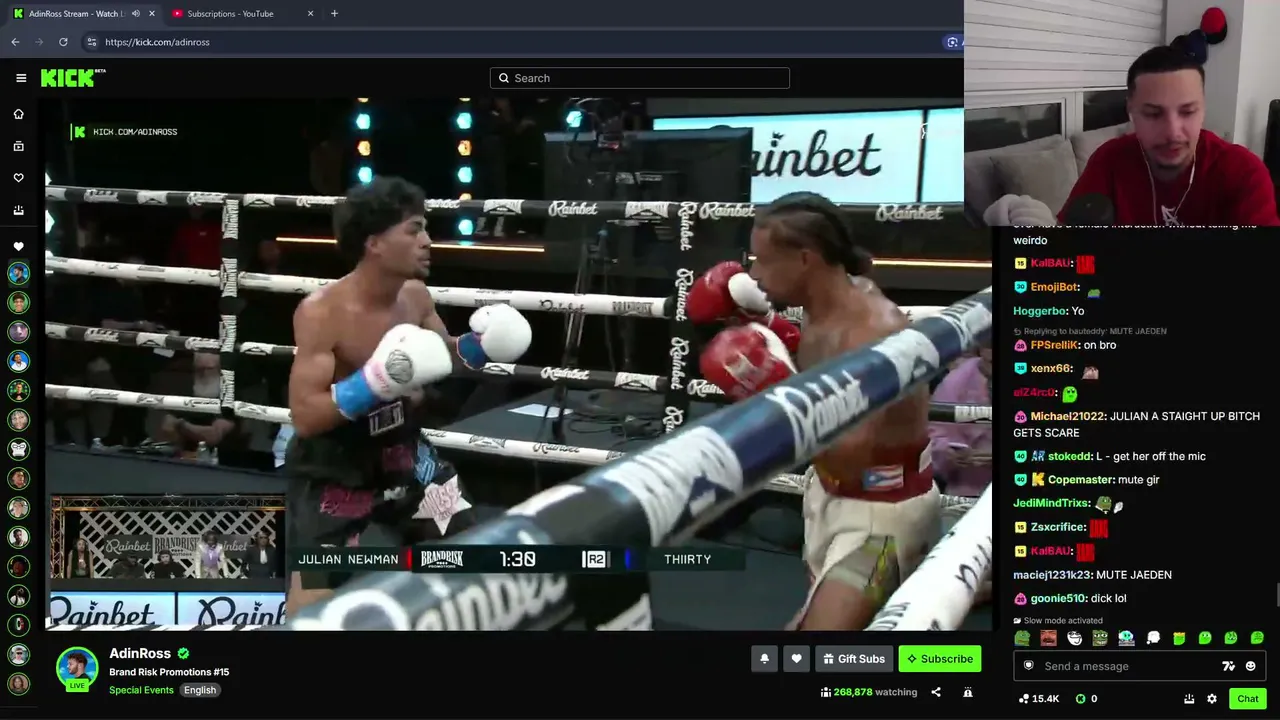Open the Kick hamburger menu

21,78
